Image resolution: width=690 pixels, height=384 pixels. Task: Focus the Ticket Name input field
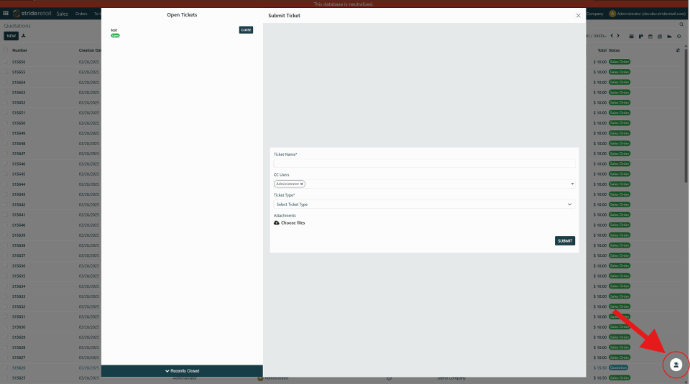coord(424,163)
